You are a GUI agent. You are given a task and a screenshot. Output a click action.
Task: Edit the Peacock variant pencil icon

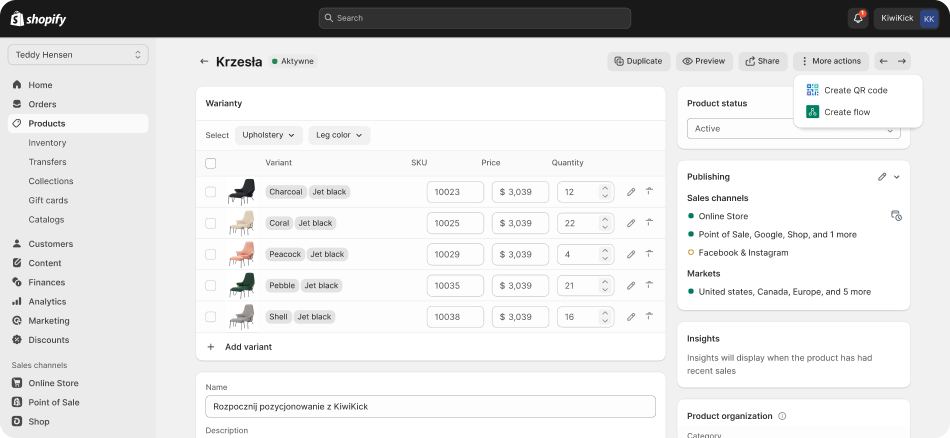[631, 254]
